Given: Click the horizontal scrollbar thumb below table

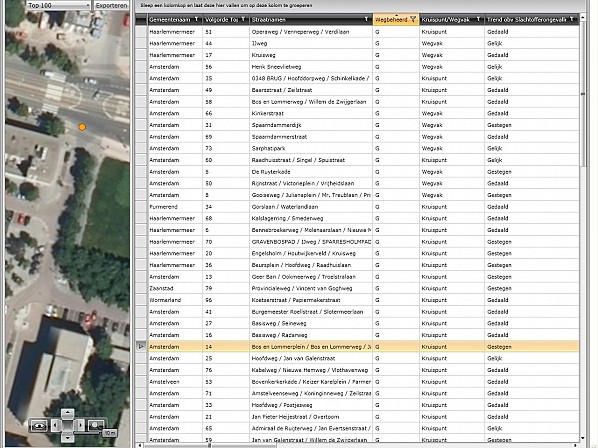Looking at the screenshot, I should click(x=209, y=445).
